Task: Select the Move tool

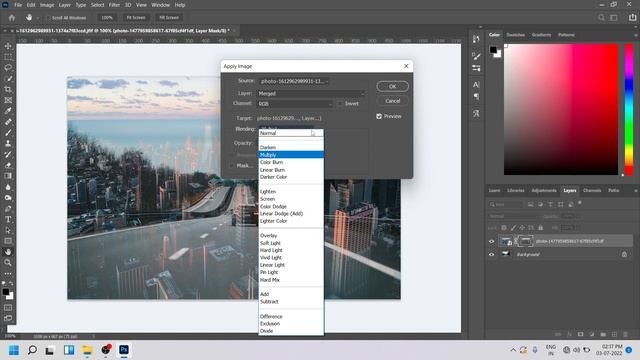Action: click(x=8, y=46)
